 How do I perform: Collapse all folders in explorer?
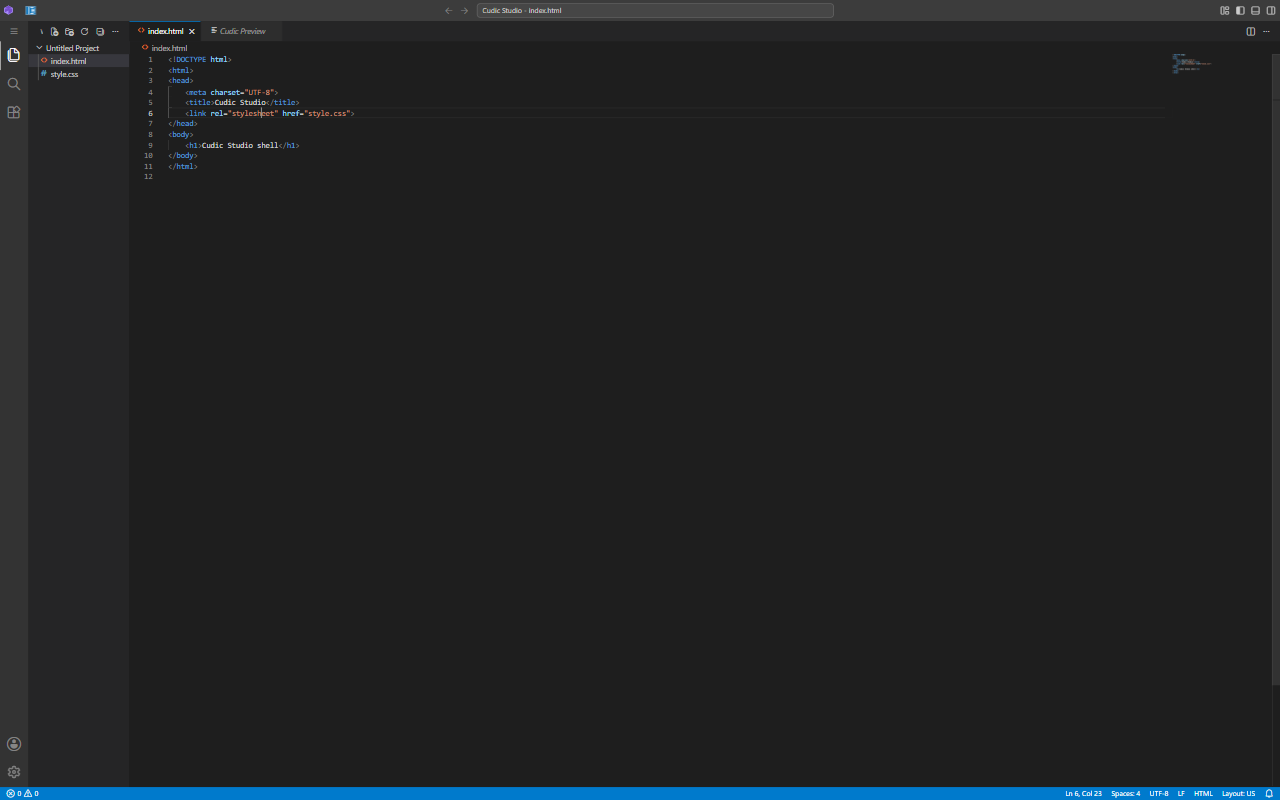[x=100, y=31]
